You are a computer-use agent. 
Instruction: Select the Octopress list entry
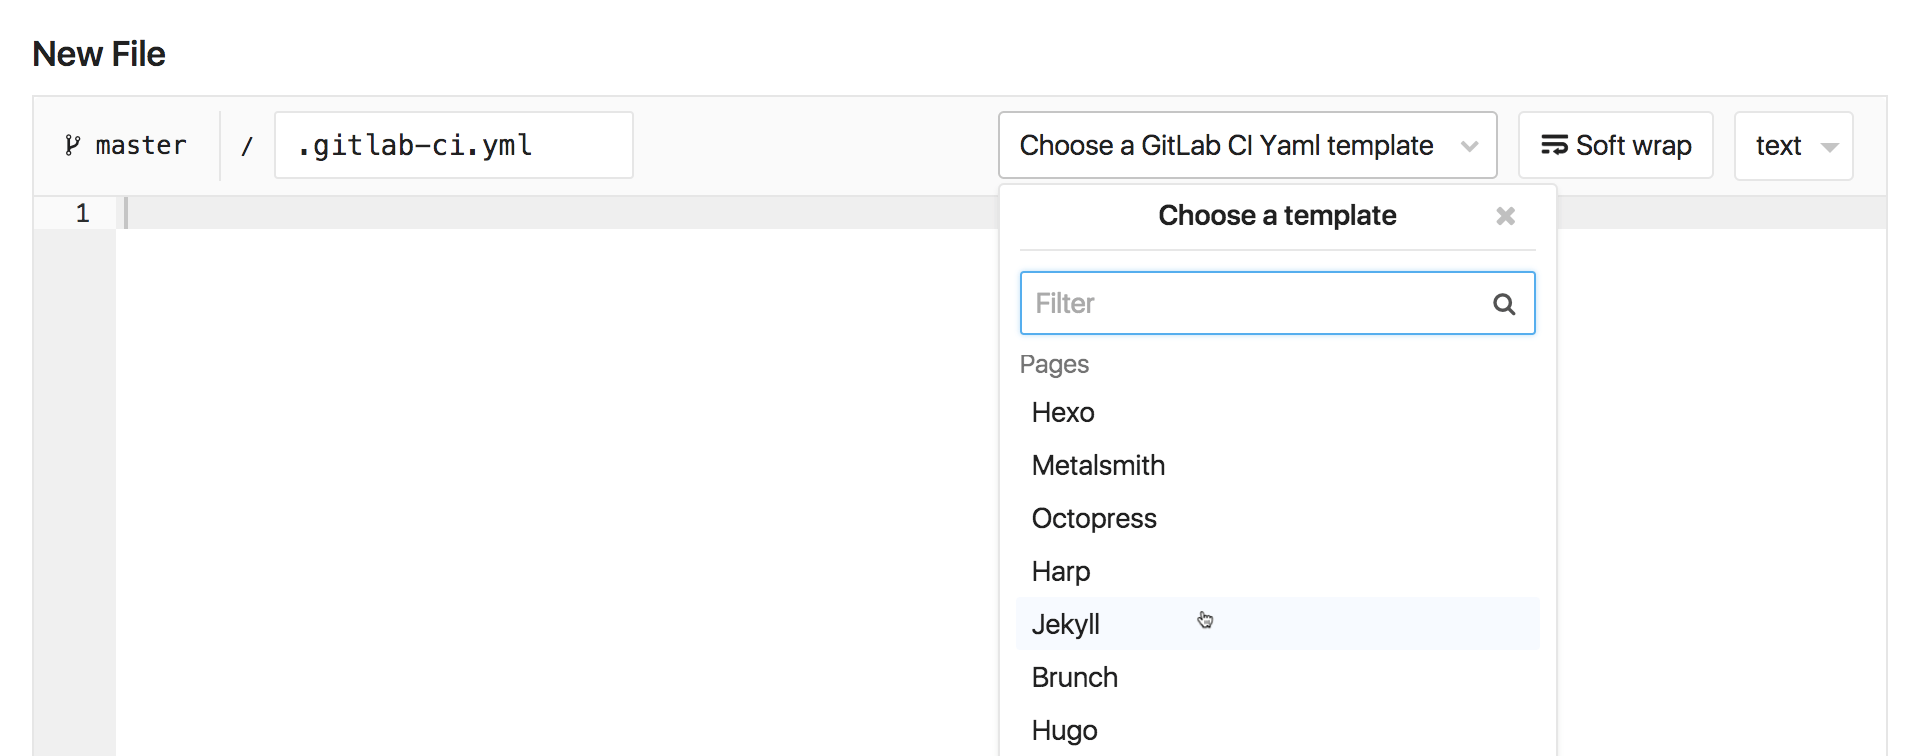click(x=1093, y=518)
